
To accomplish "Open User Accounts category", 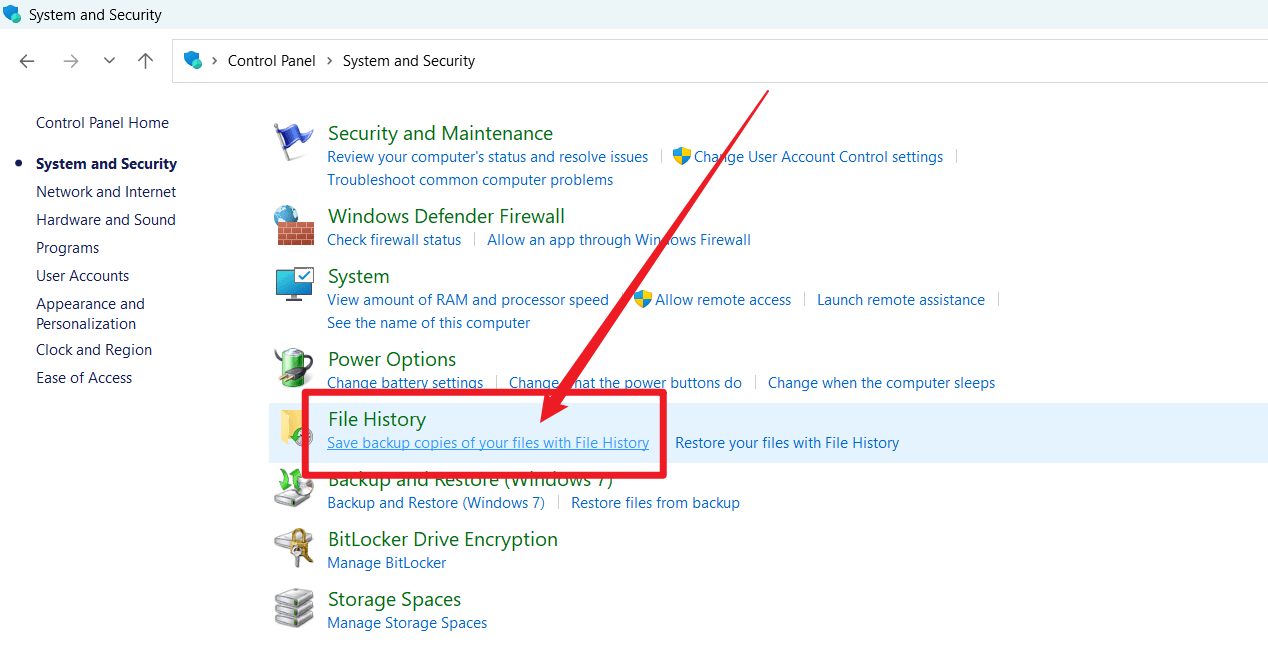I will click(83, 276).
